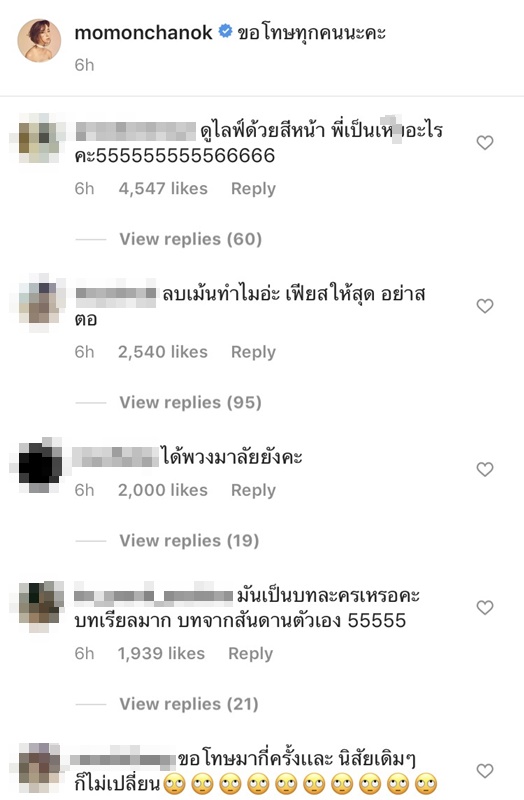
Task: View the 4,547 likes count list
Action: pos(163,189)
